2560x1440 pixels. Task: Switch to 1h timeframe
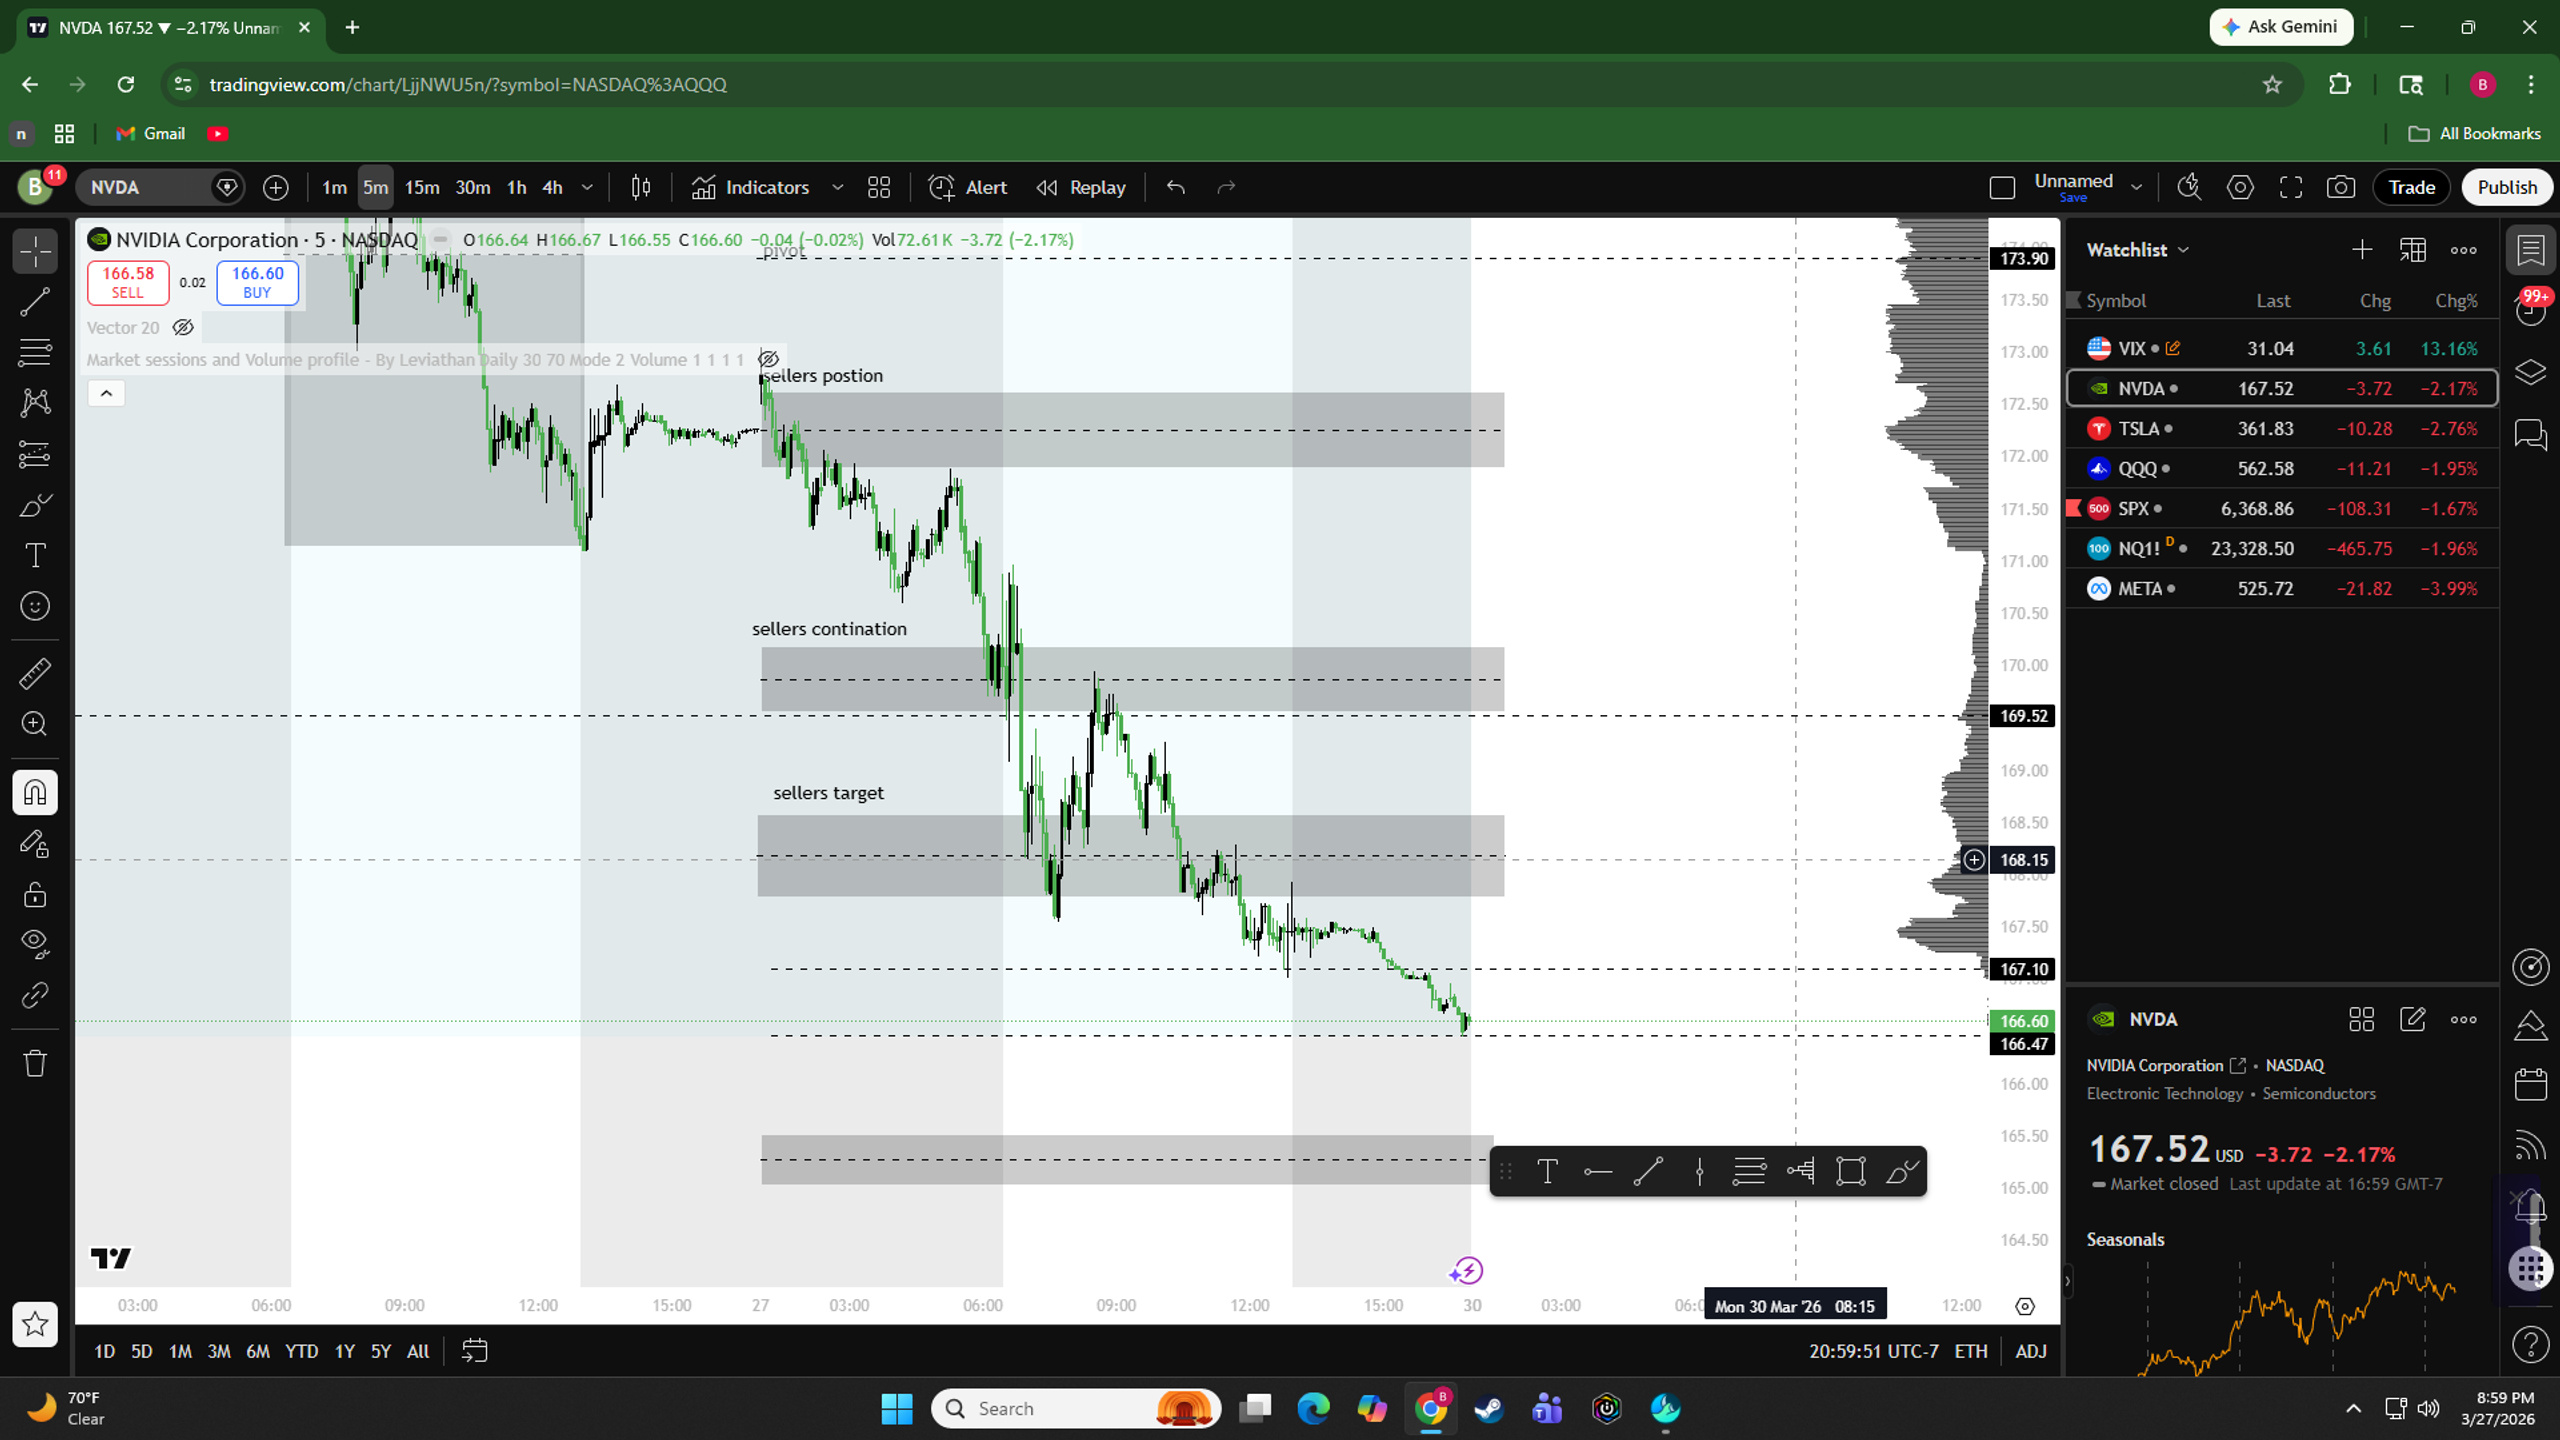(x=516, y=187)
